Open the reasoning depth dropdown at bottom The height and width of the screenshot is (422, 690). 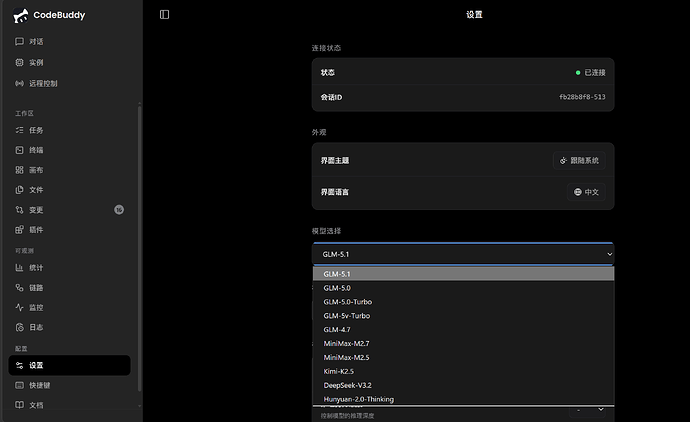click(587, 411)
